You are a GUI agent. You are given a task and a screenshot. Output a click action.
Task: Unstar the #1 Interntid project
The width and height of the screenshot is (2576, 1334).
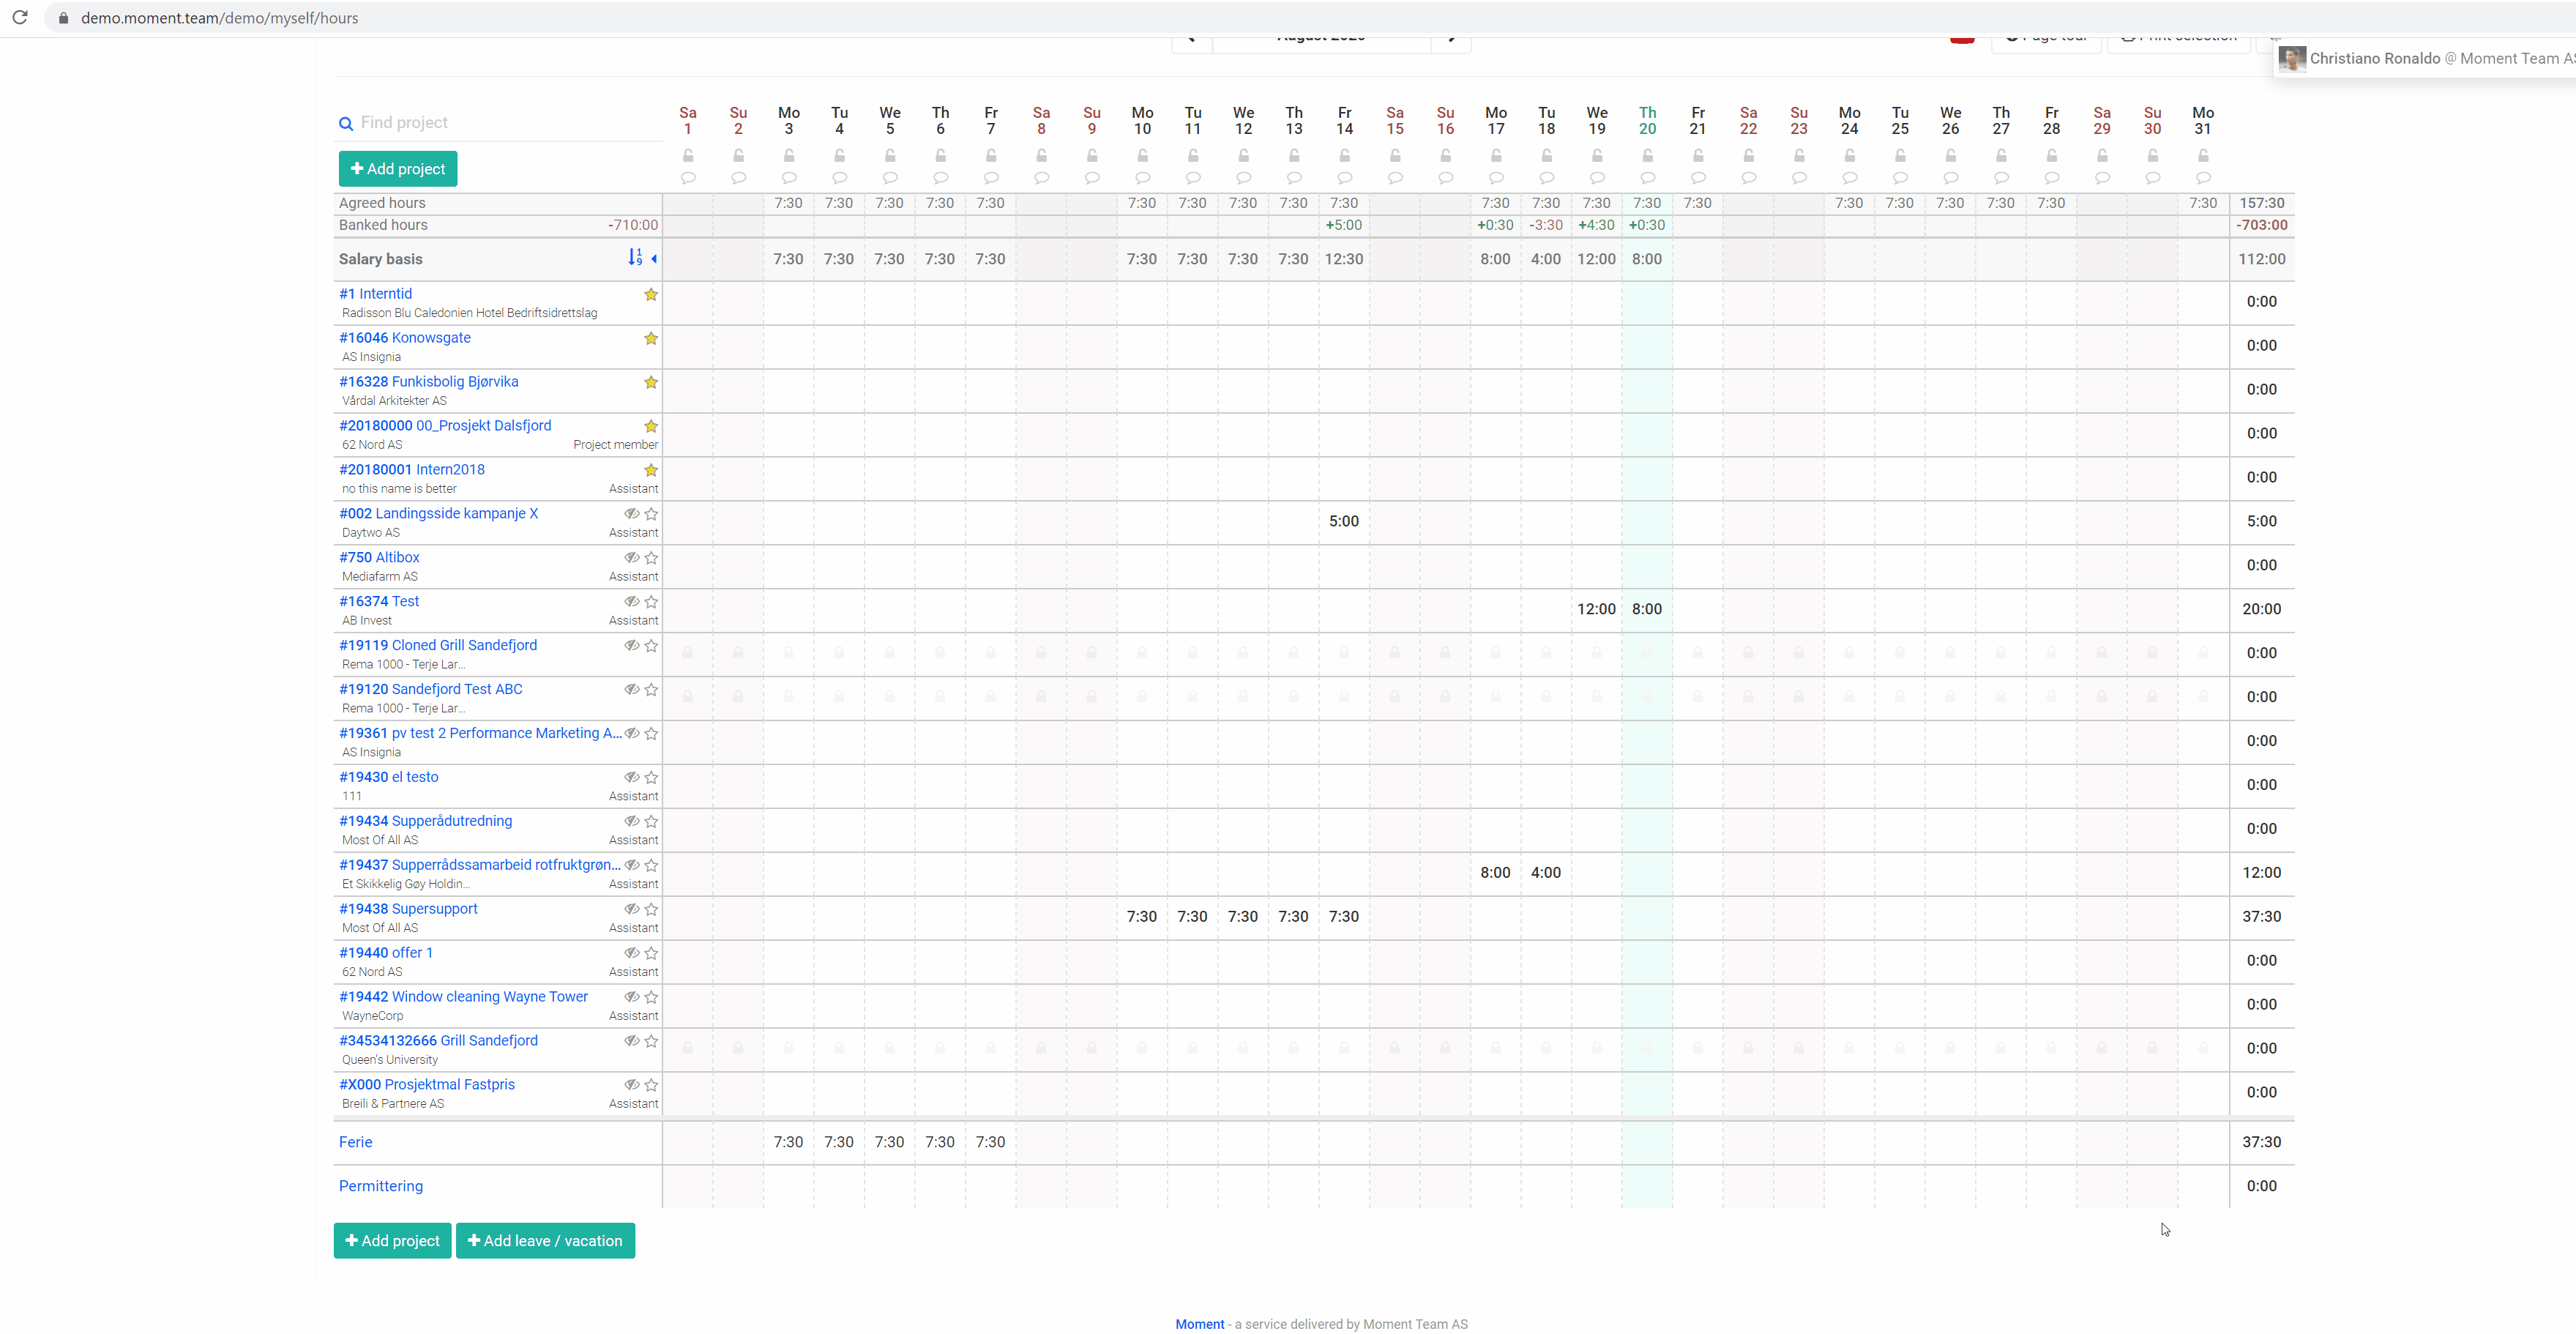[x=651, y=294]
